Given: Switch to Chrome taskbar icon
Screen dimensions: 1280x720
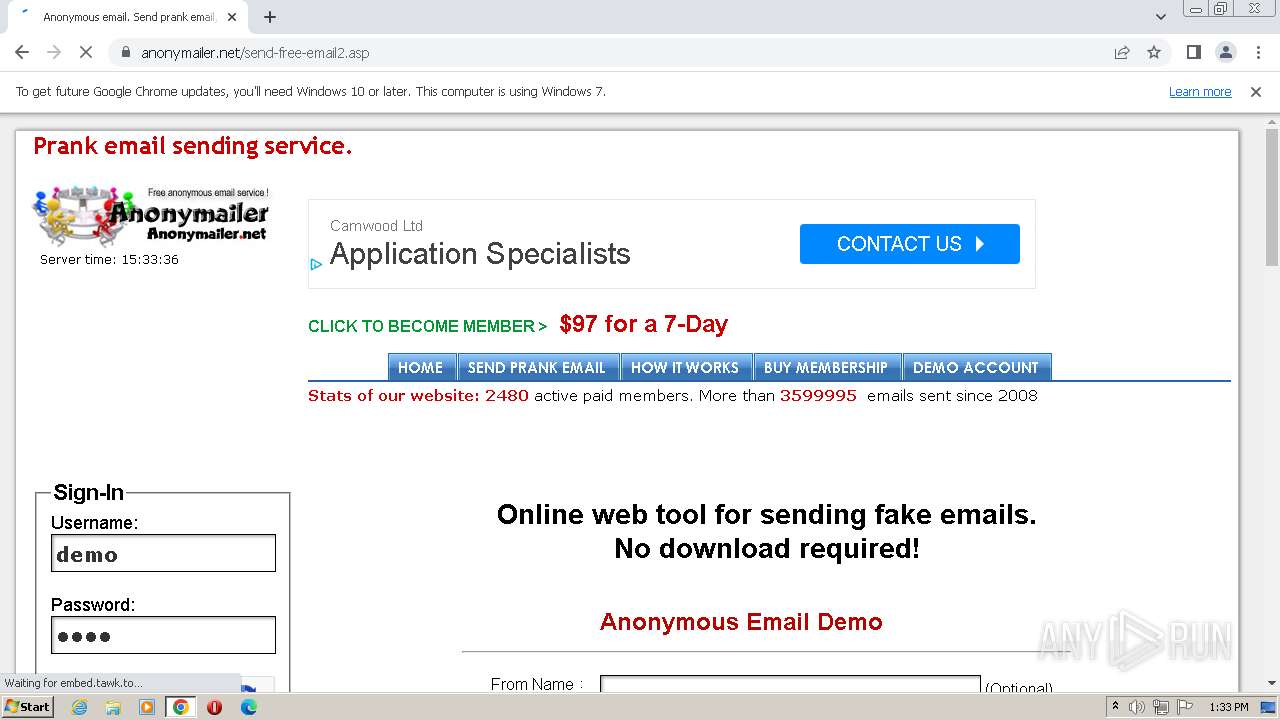Looking at the screenshot, I should coord(181,707).
